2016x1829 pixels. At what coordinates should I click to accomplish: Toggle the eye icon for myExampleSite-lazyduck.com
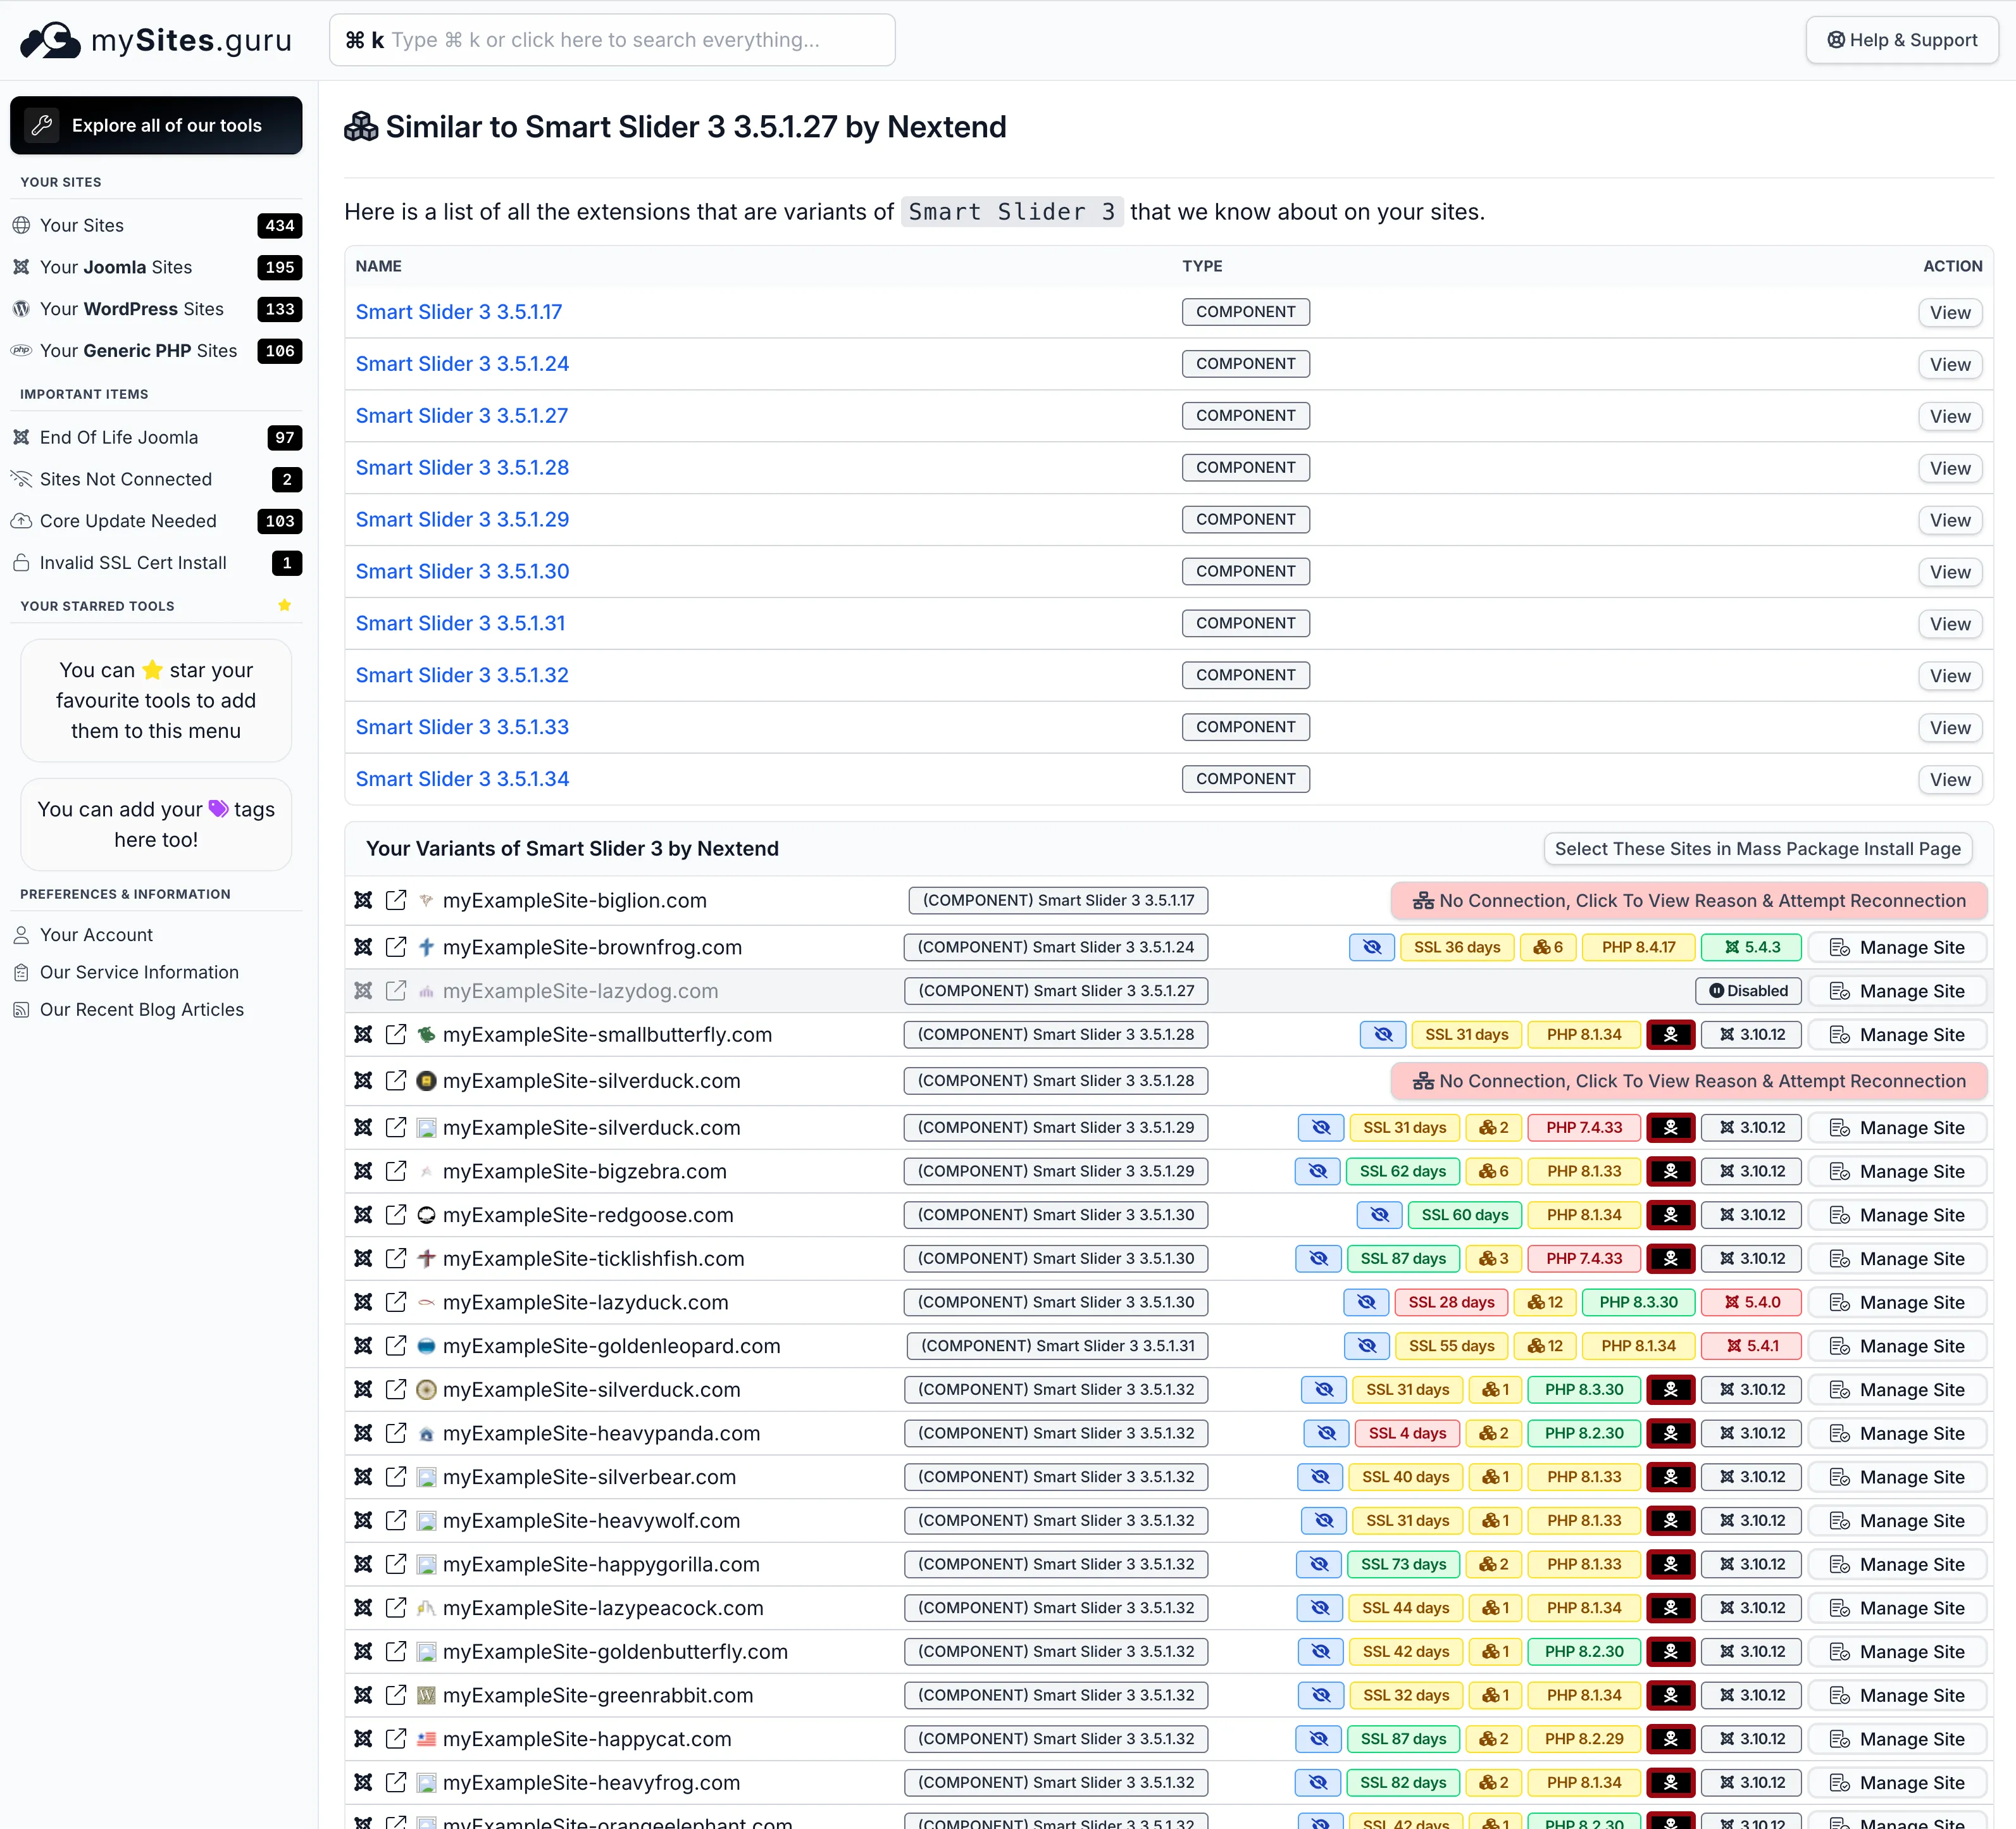(x=1367, y=1302)
